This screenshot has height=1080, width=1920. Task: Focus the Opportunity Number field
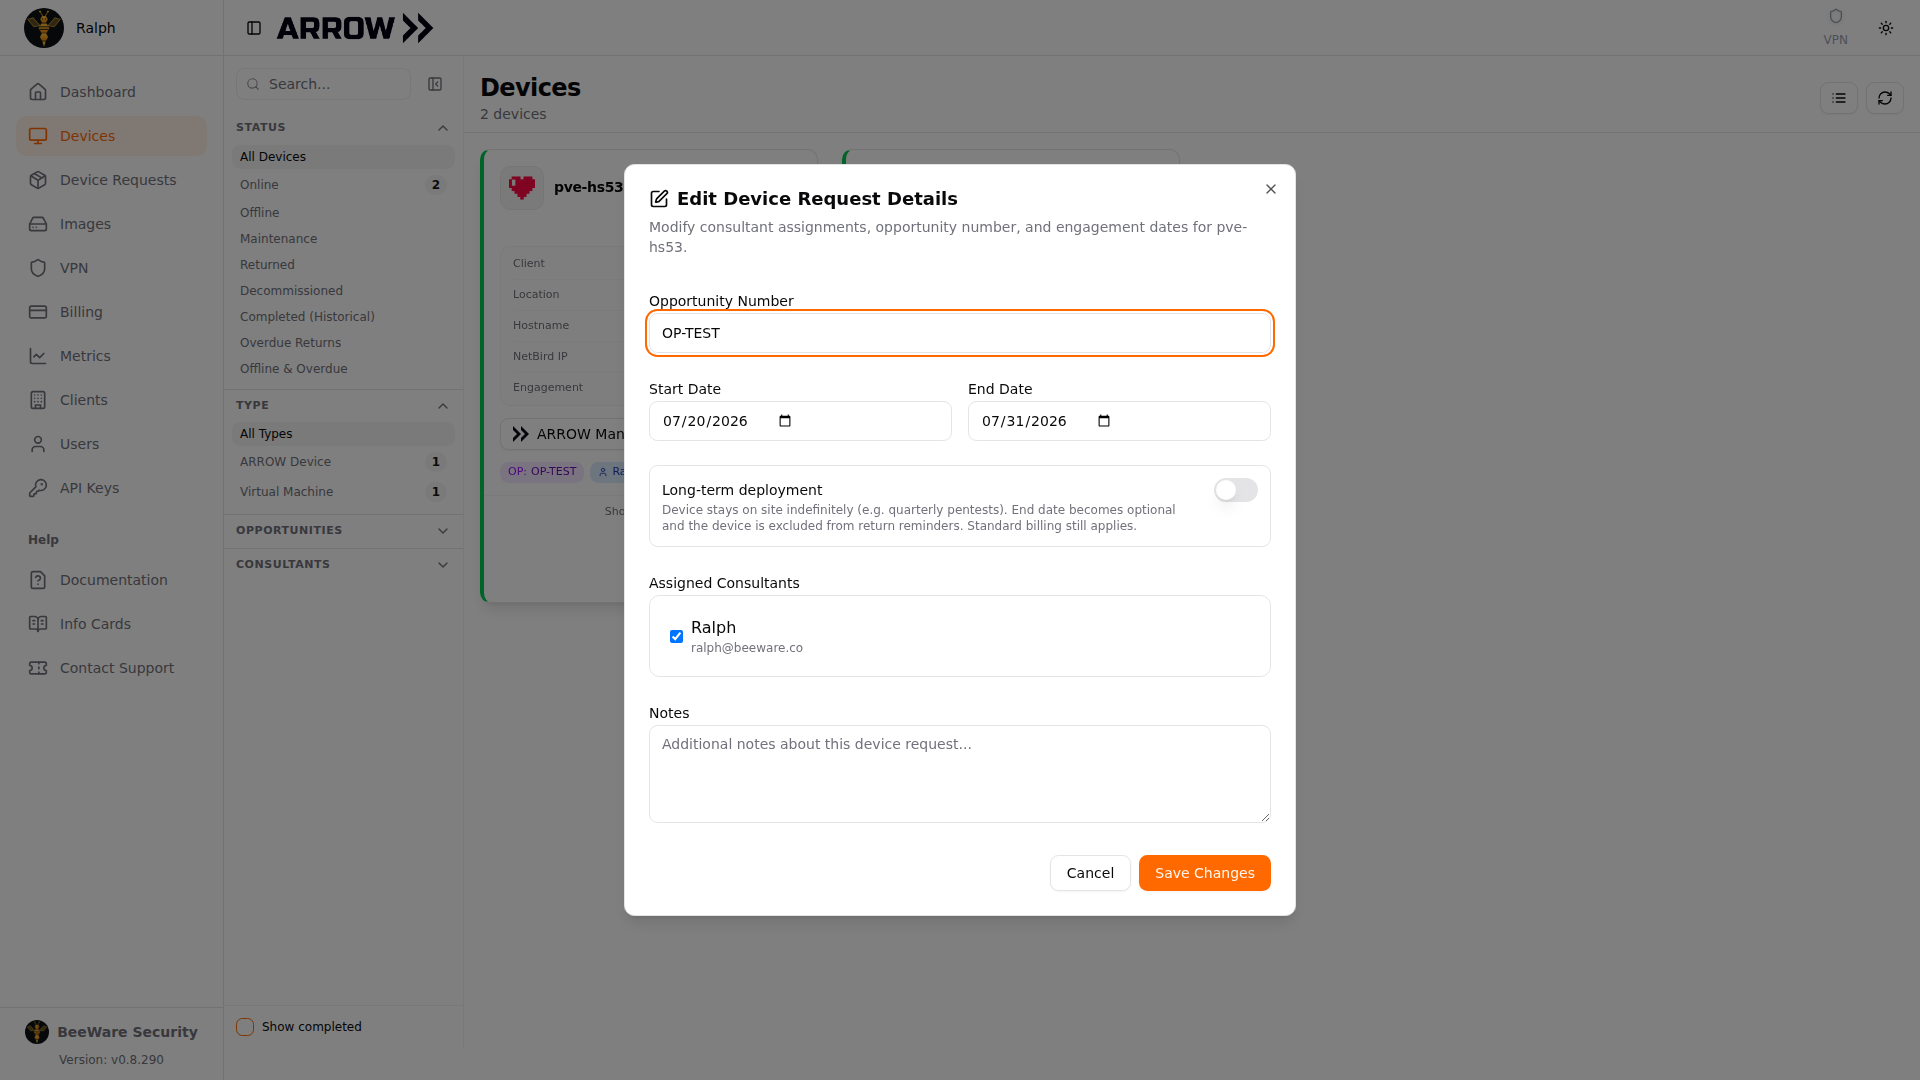960,333
